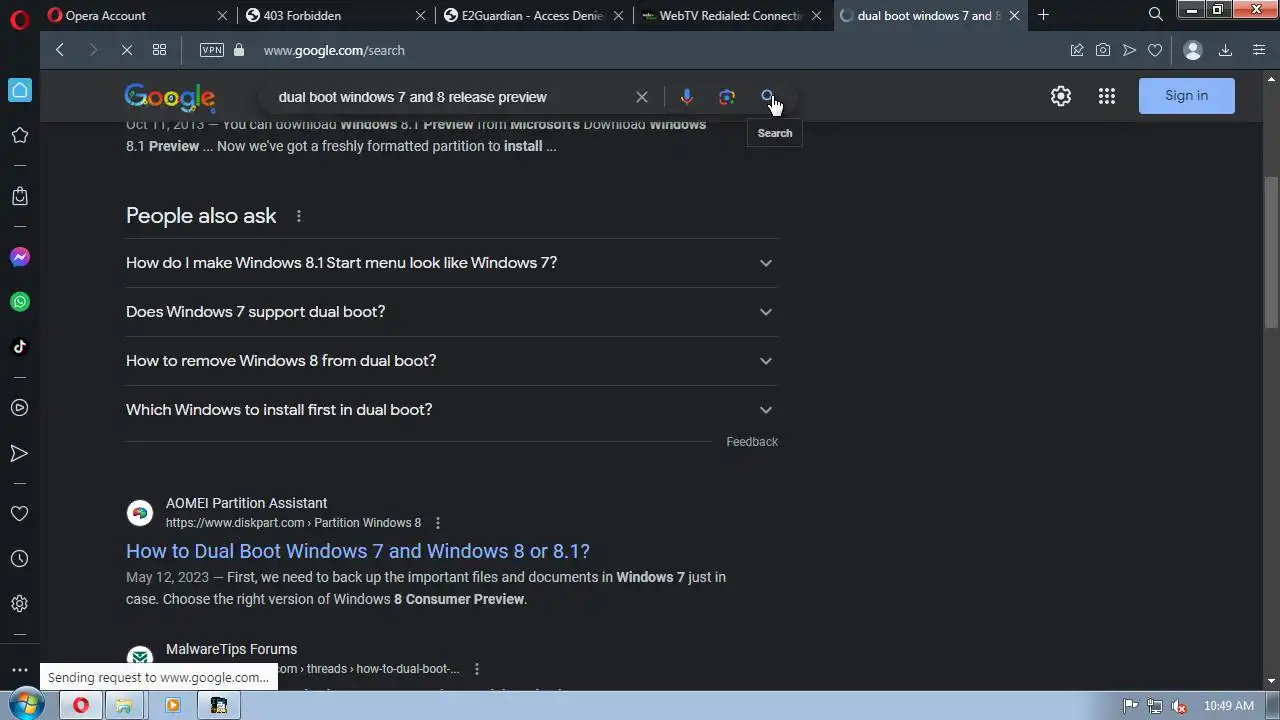Open the Google apps grid
Image resolution: width=1280 pixels, height=720 pixels.
click(x=1107, y=96)
